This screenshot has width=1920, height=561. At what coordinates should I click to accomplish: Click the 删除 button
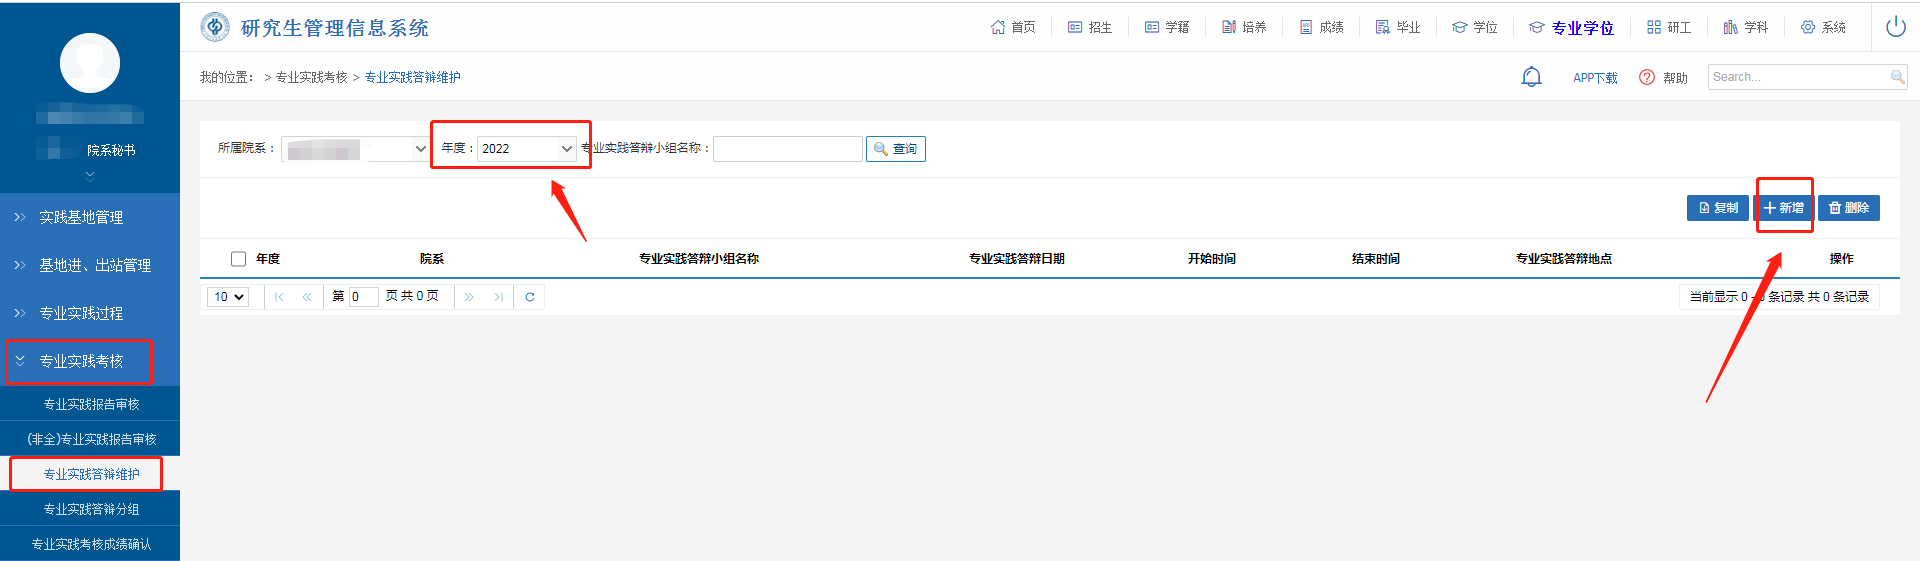(1849, 208)
